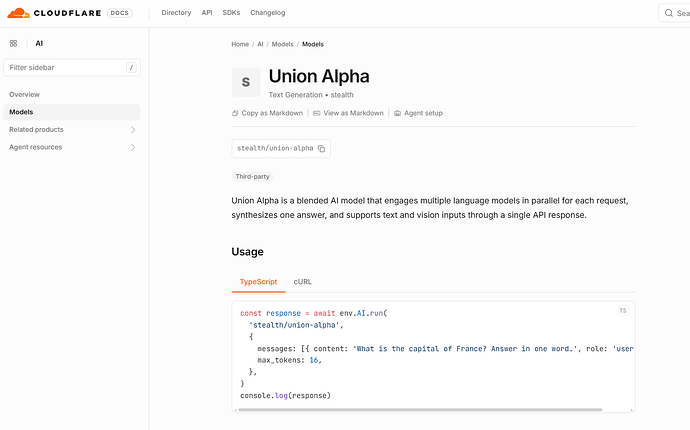Switch to the TypeScript tab

click(258, 282)
